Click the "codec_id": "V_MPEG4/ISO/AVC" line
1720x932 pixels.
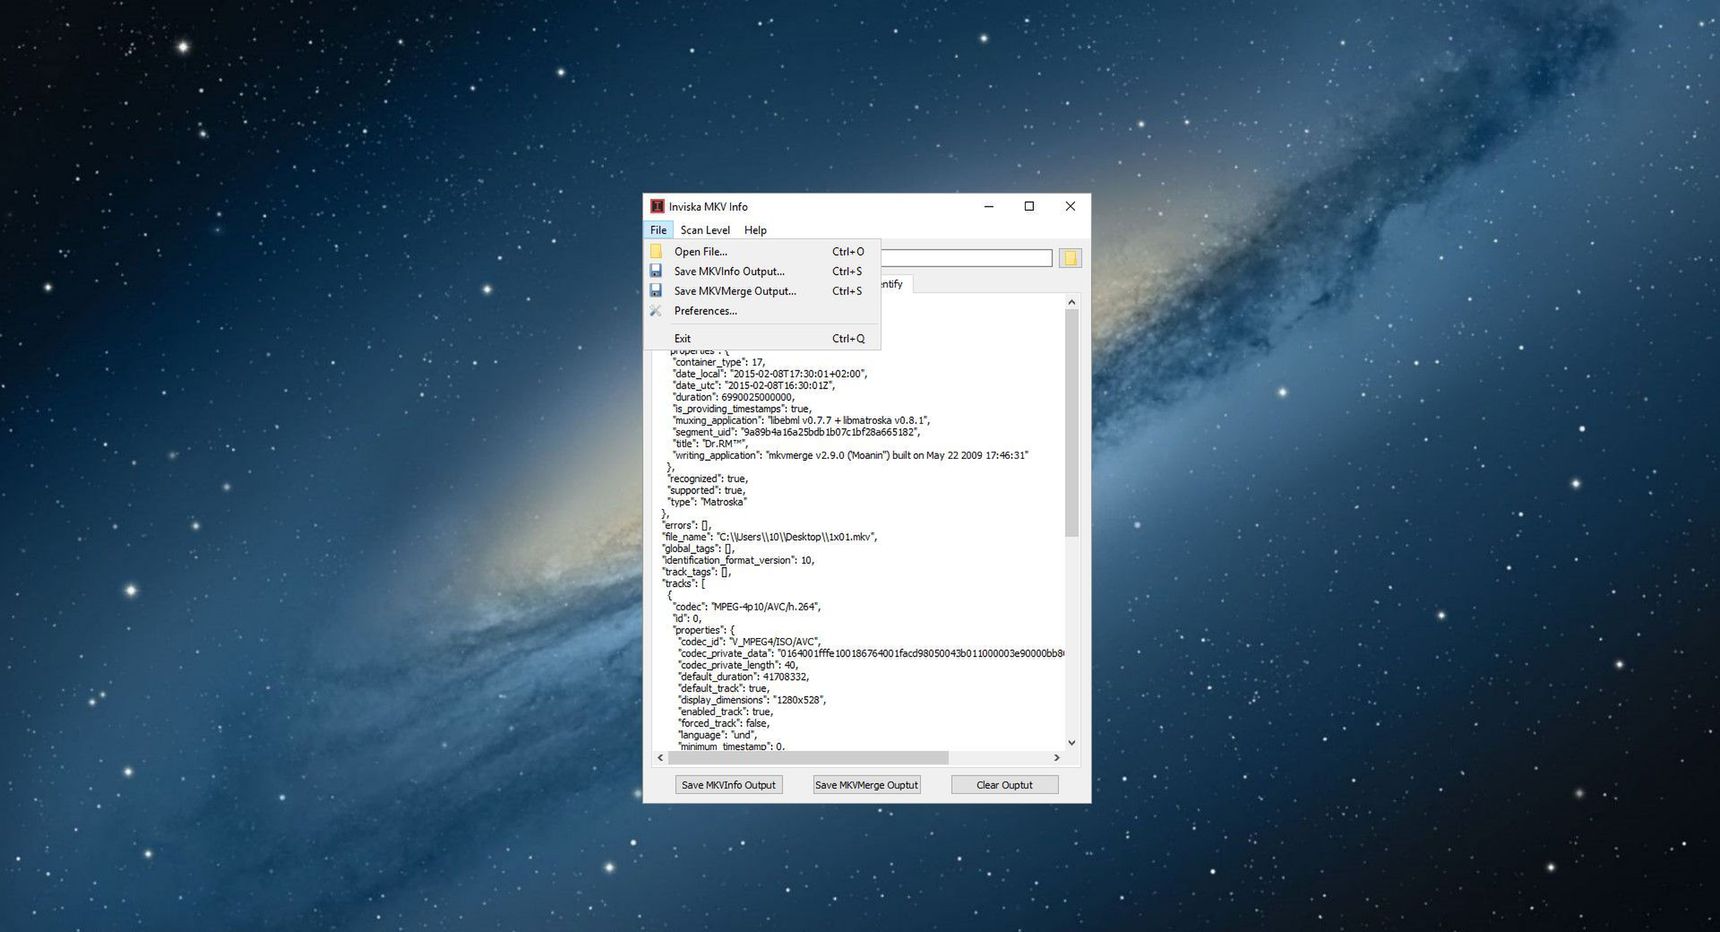750,642
